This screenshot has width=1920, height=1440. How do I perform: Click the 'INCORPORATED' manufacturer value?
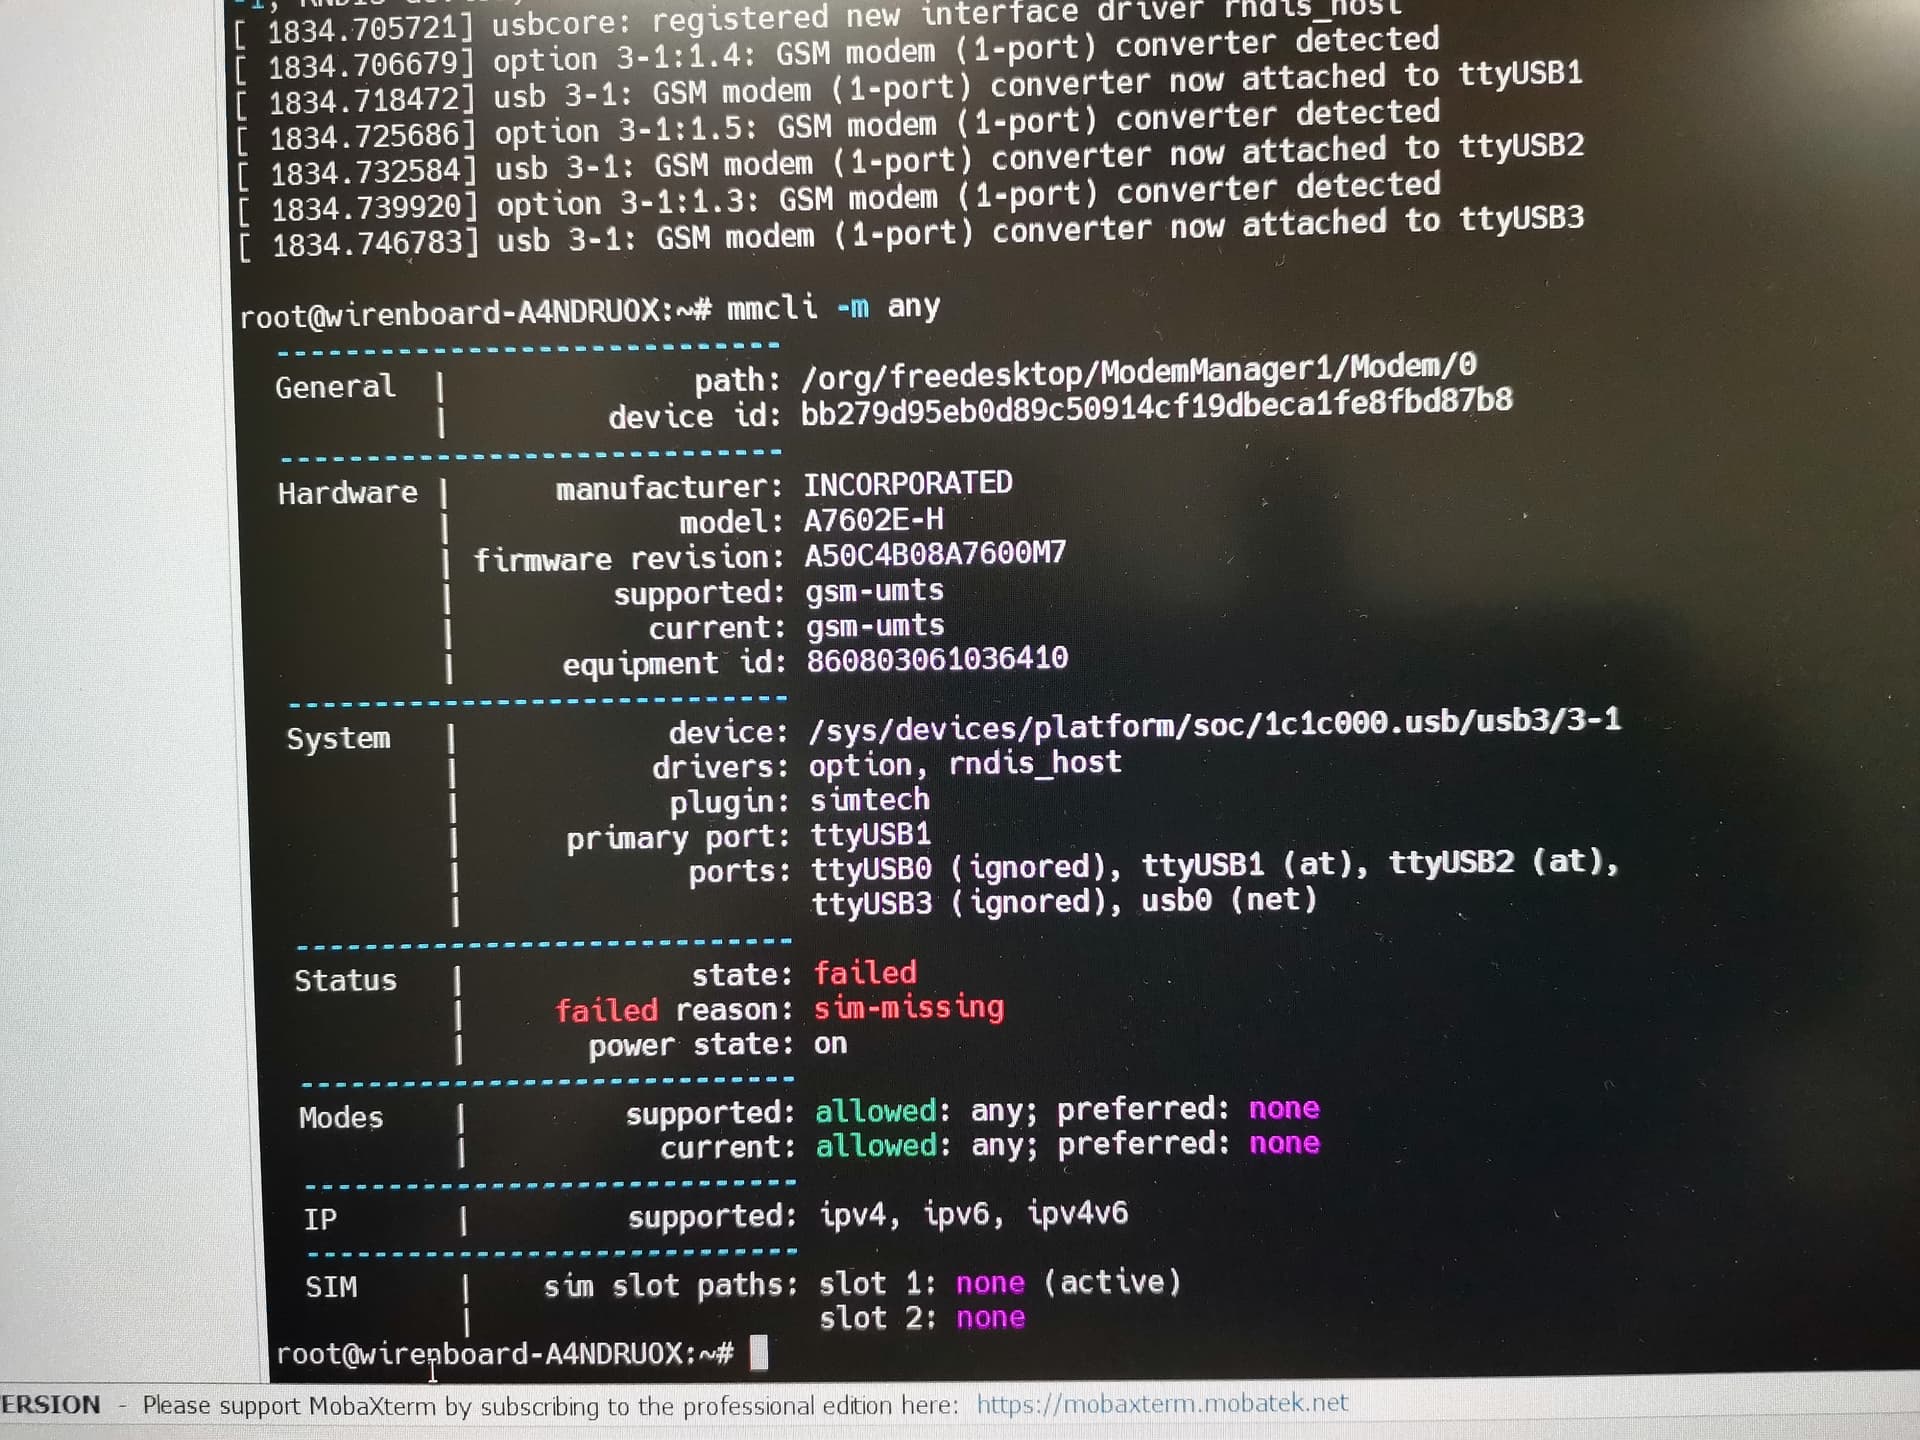908,484
